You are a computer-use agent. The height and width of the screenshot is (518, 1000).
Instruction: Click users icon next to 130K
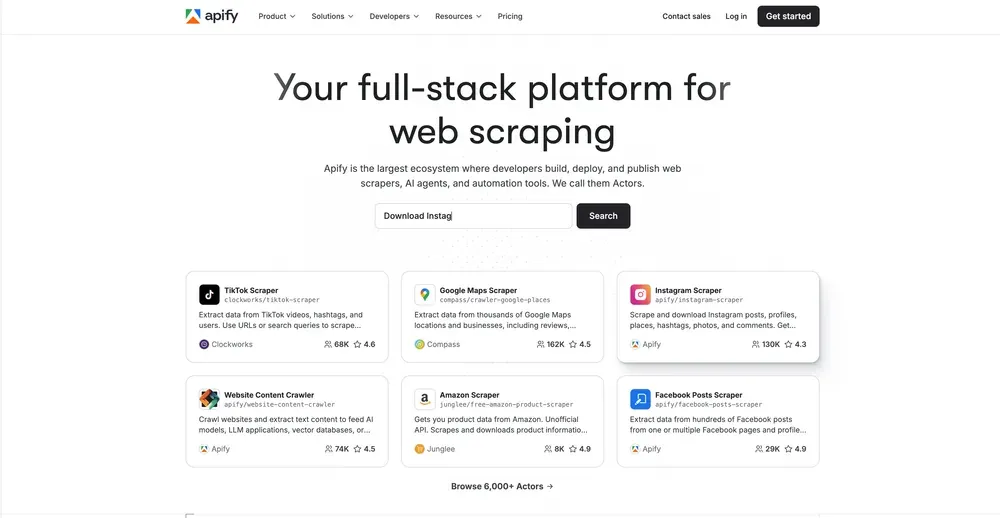tap(756, 344)
